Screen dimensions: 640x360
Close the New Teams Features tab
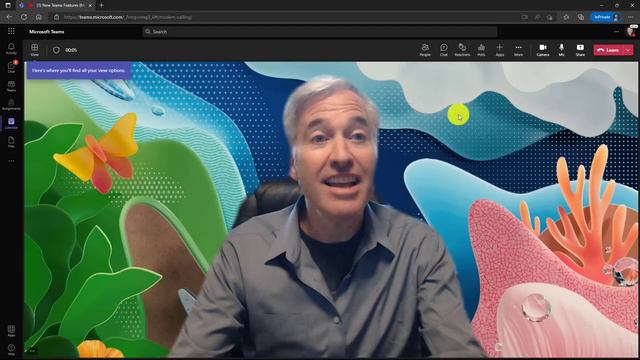90,5
